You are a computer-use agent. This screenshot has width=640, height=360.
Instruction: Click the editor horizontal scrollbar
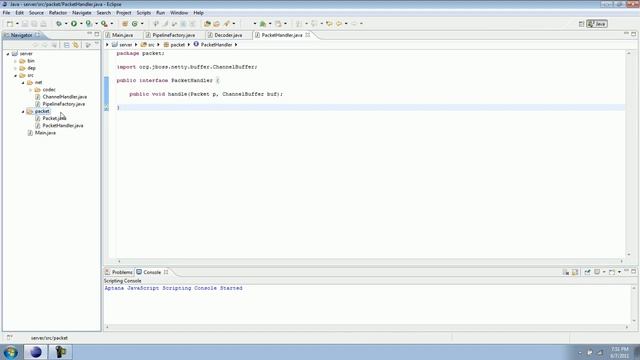click(x=370, y=261)
